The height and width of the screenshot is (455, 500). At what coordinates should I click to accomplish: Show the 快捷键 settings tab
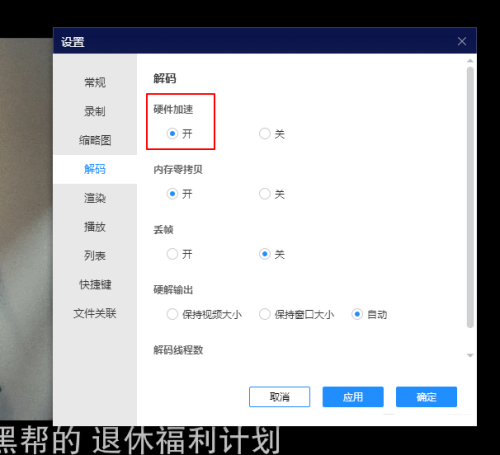(x=95, y=284)
